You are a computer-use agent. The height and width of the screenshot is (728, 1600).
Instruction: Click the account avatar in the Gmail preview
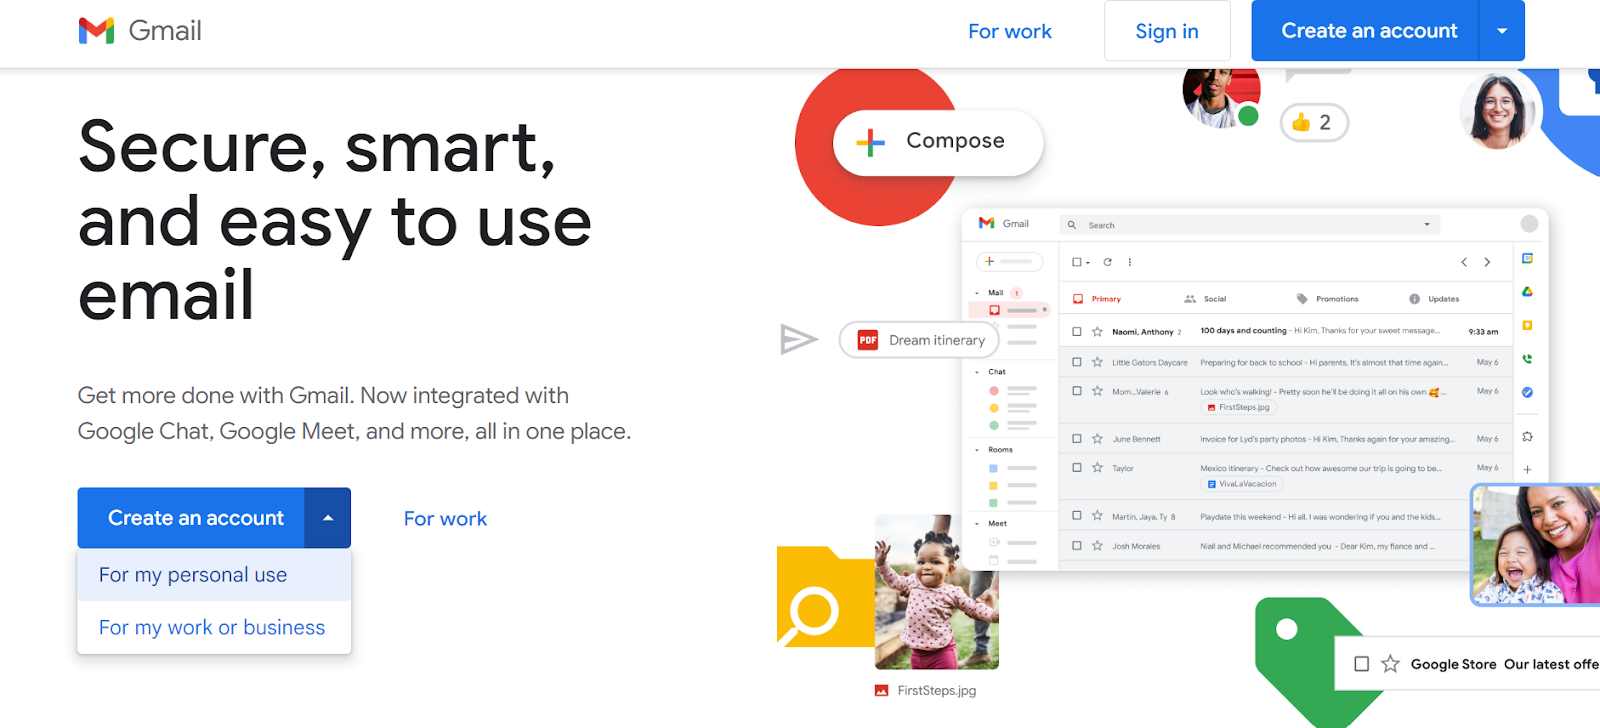pyautogui.click(x=1529, y=224)
